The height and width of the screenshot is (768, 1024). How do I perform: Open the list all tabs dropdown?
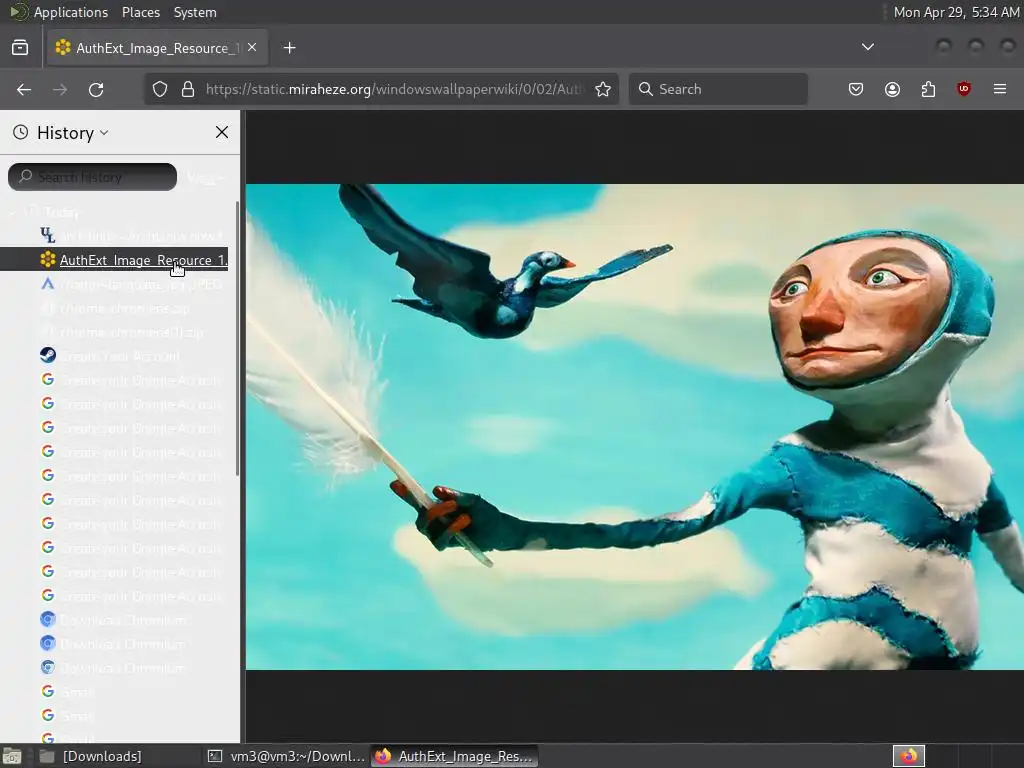(x=867, y=47)
